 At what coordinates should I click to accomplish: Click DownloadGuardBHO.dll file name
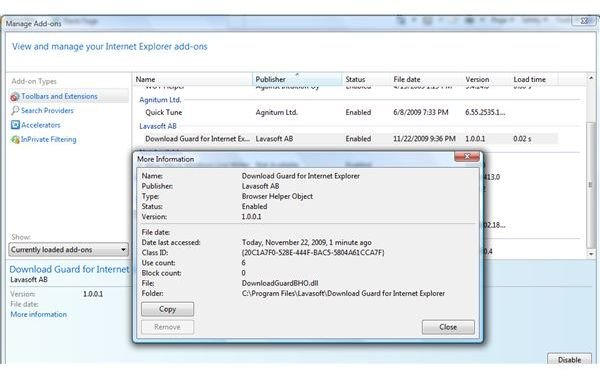click(x=280, y=284)
